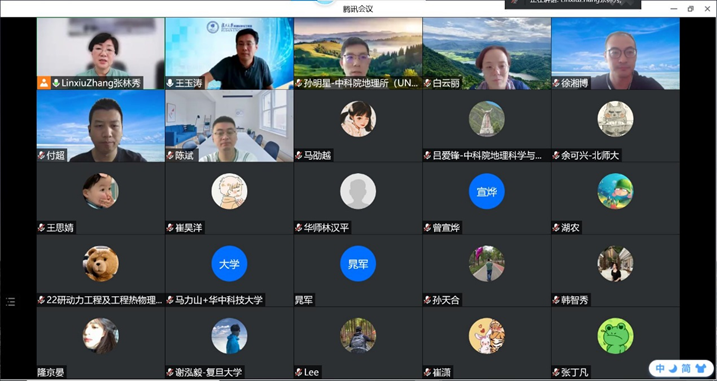This screenshot has height=381, width=717.
Task: Restore down the 腾讯会议 window
Action: click(690, 9)
